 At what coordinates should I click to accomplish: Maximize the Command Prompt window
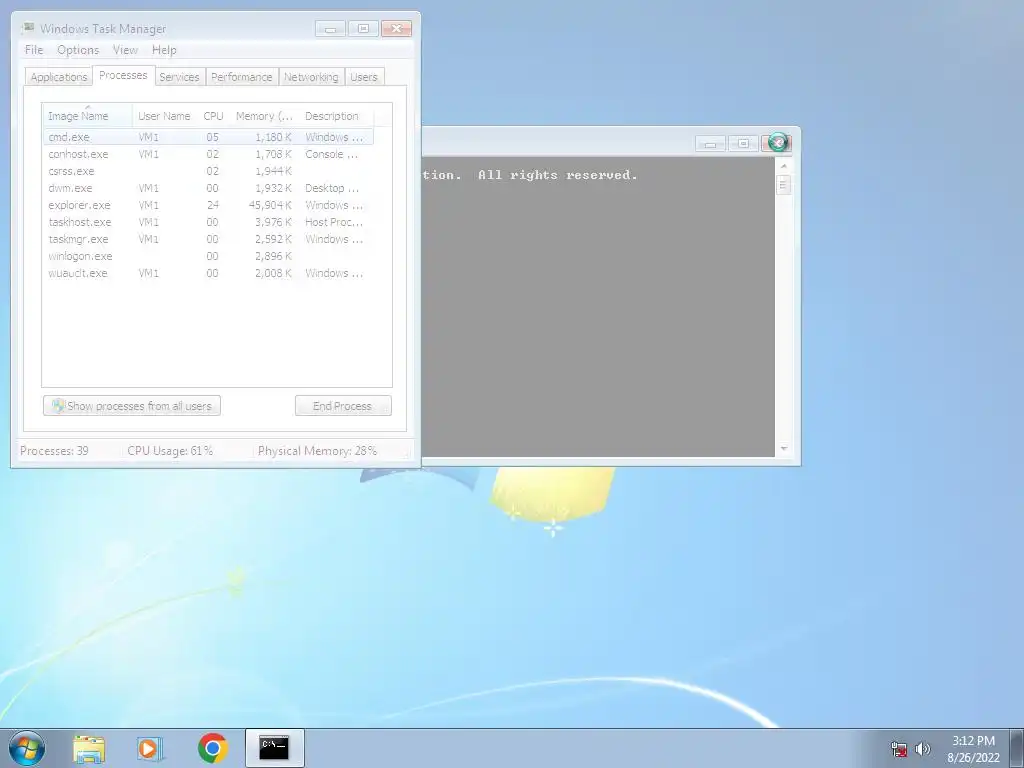point(743,144)
